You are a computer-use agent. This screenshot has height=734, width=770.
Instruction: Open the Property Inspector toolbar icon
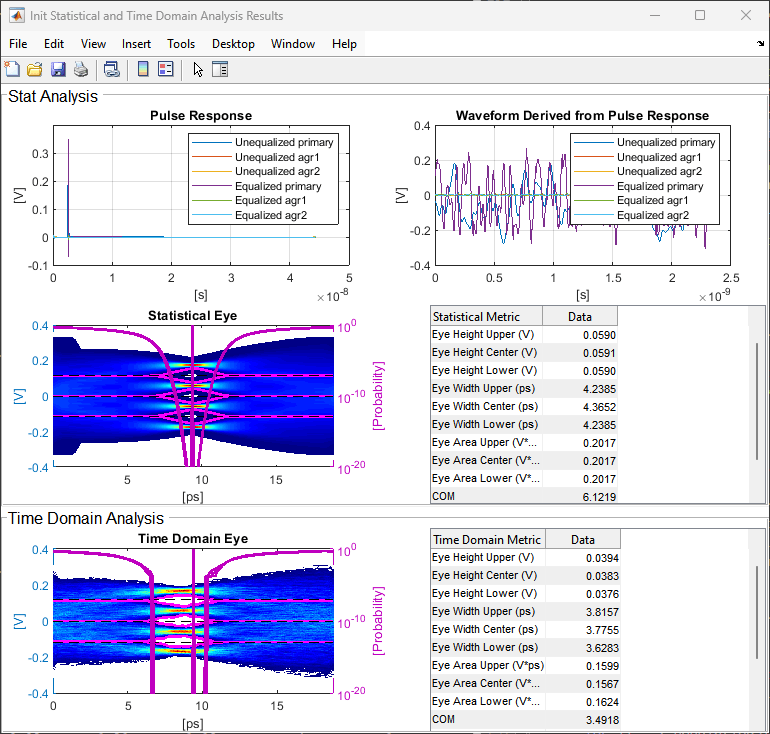[220, 69]
